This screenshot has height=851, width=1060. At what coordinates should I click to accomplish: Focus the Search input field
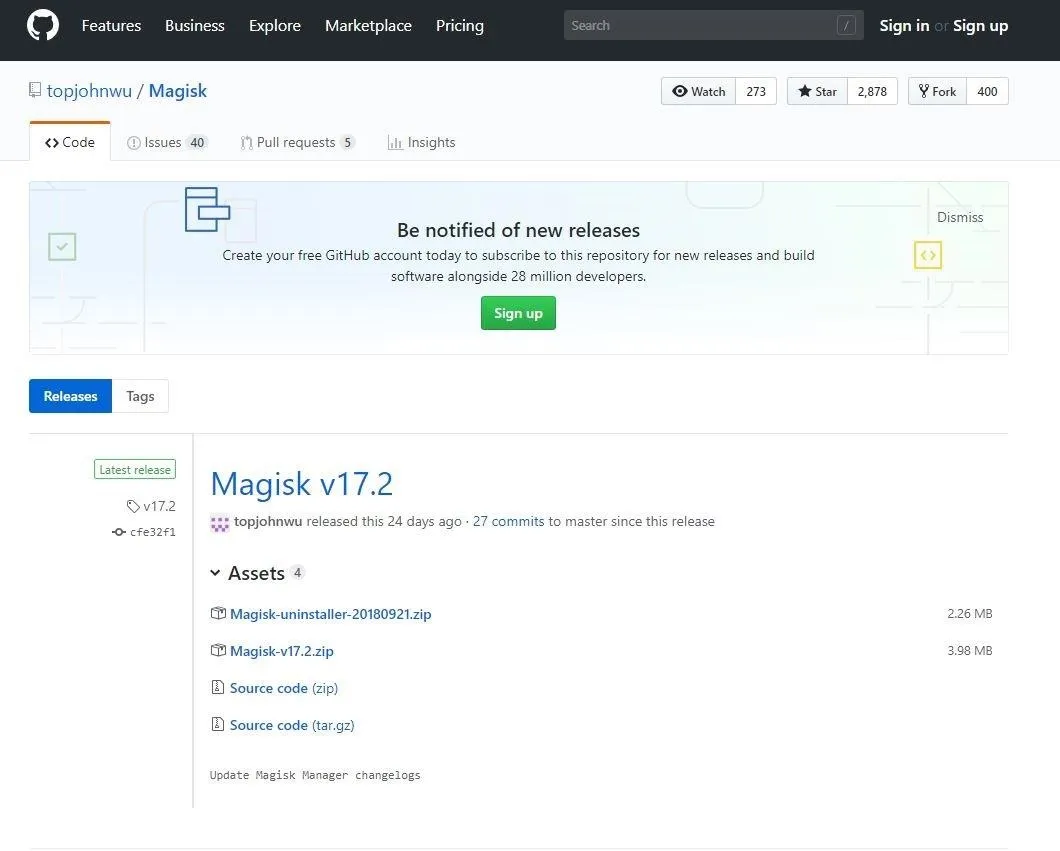pyautogui.click(x=714, y=26)
